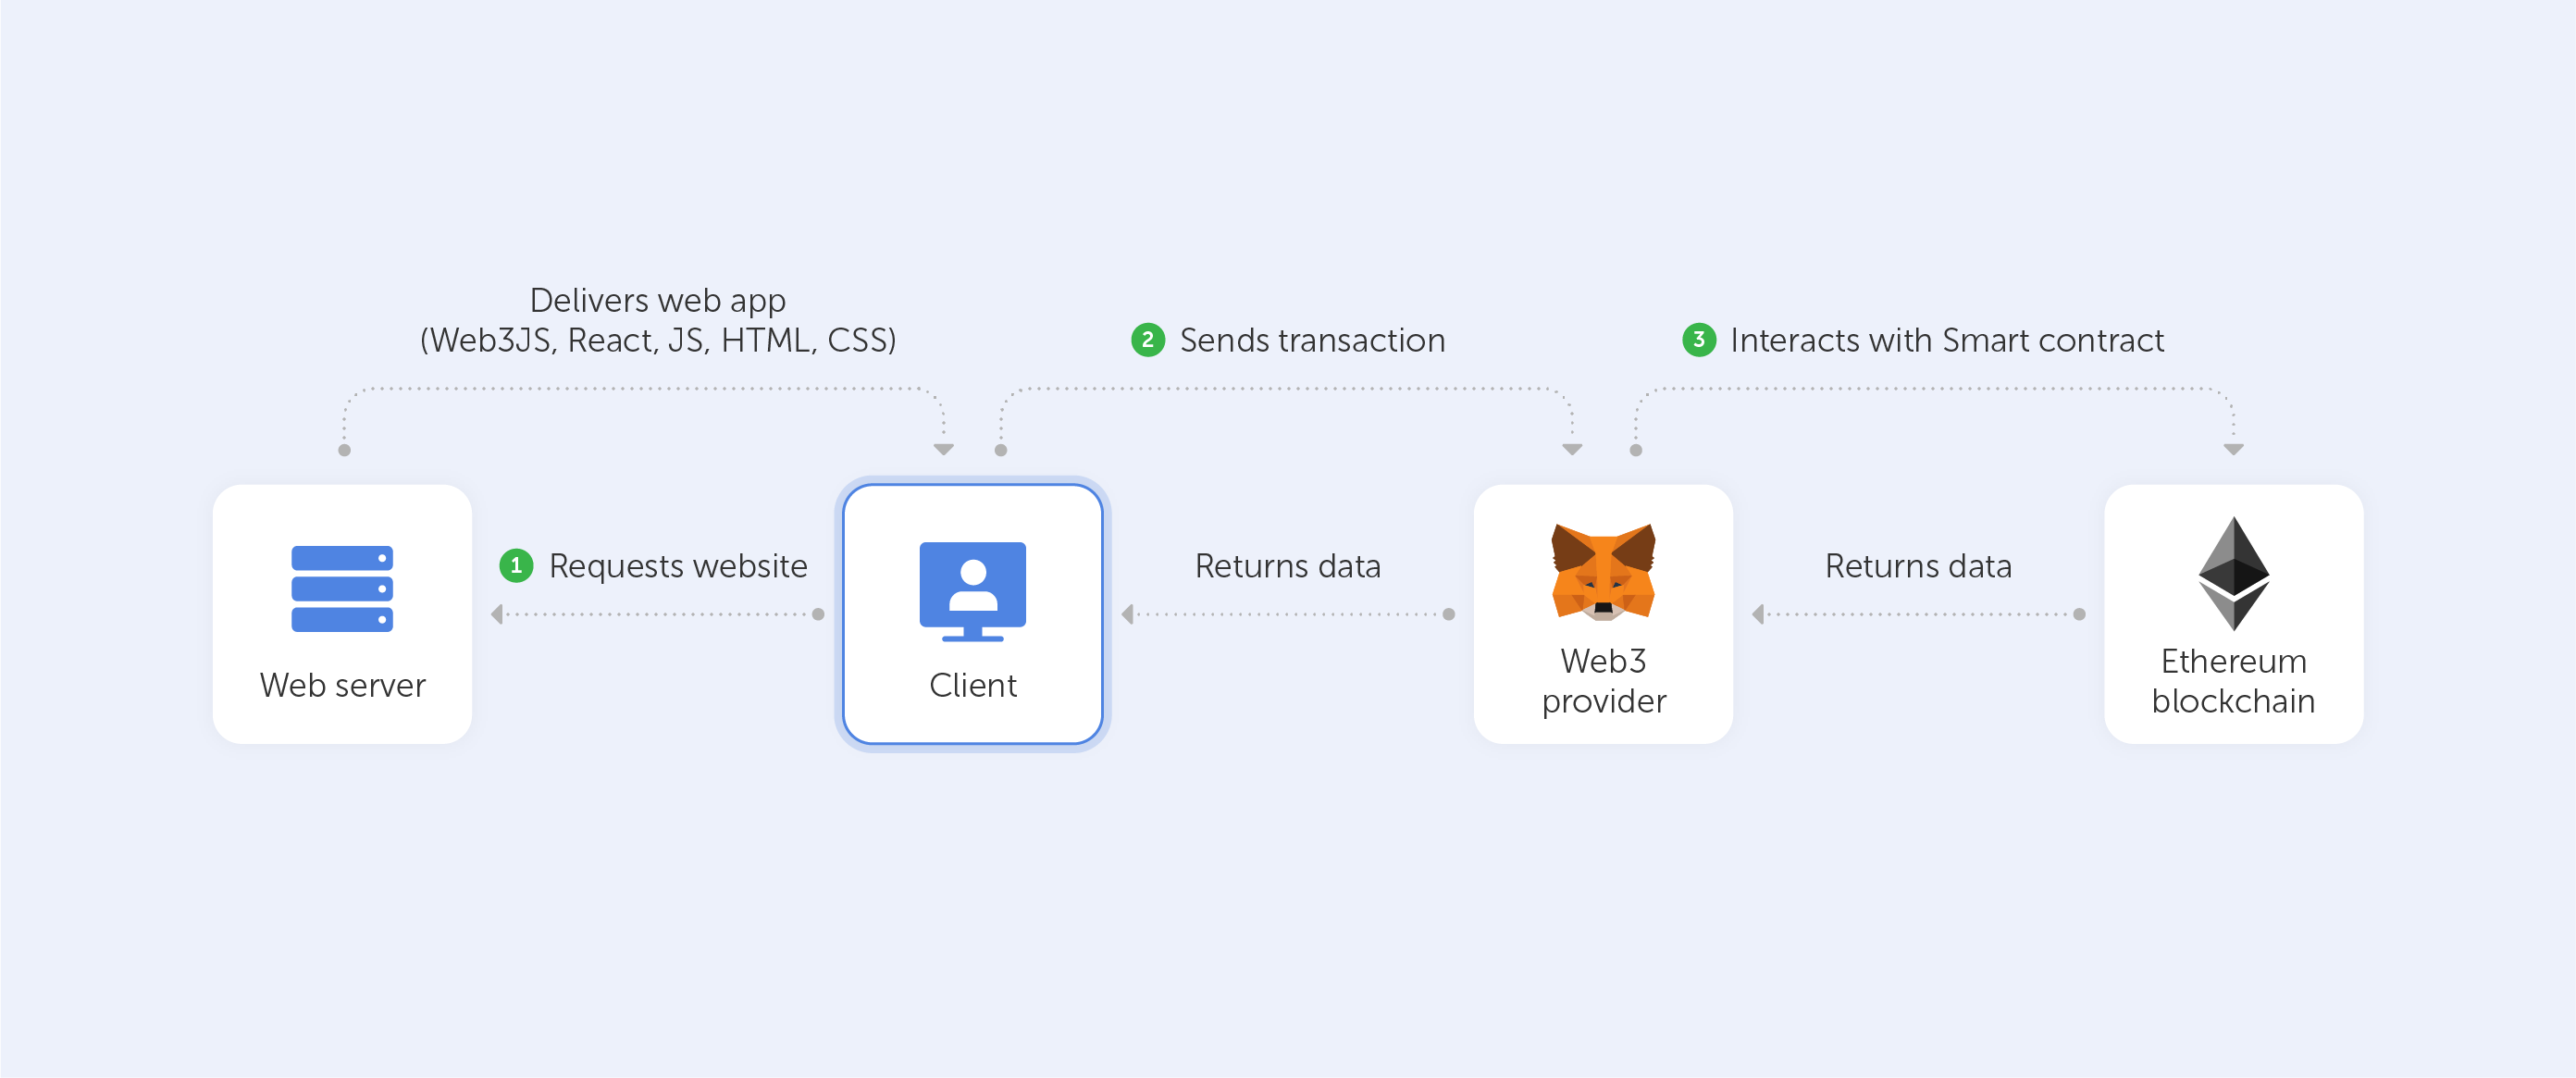Click Returns data label near Client

[1287, 566]
